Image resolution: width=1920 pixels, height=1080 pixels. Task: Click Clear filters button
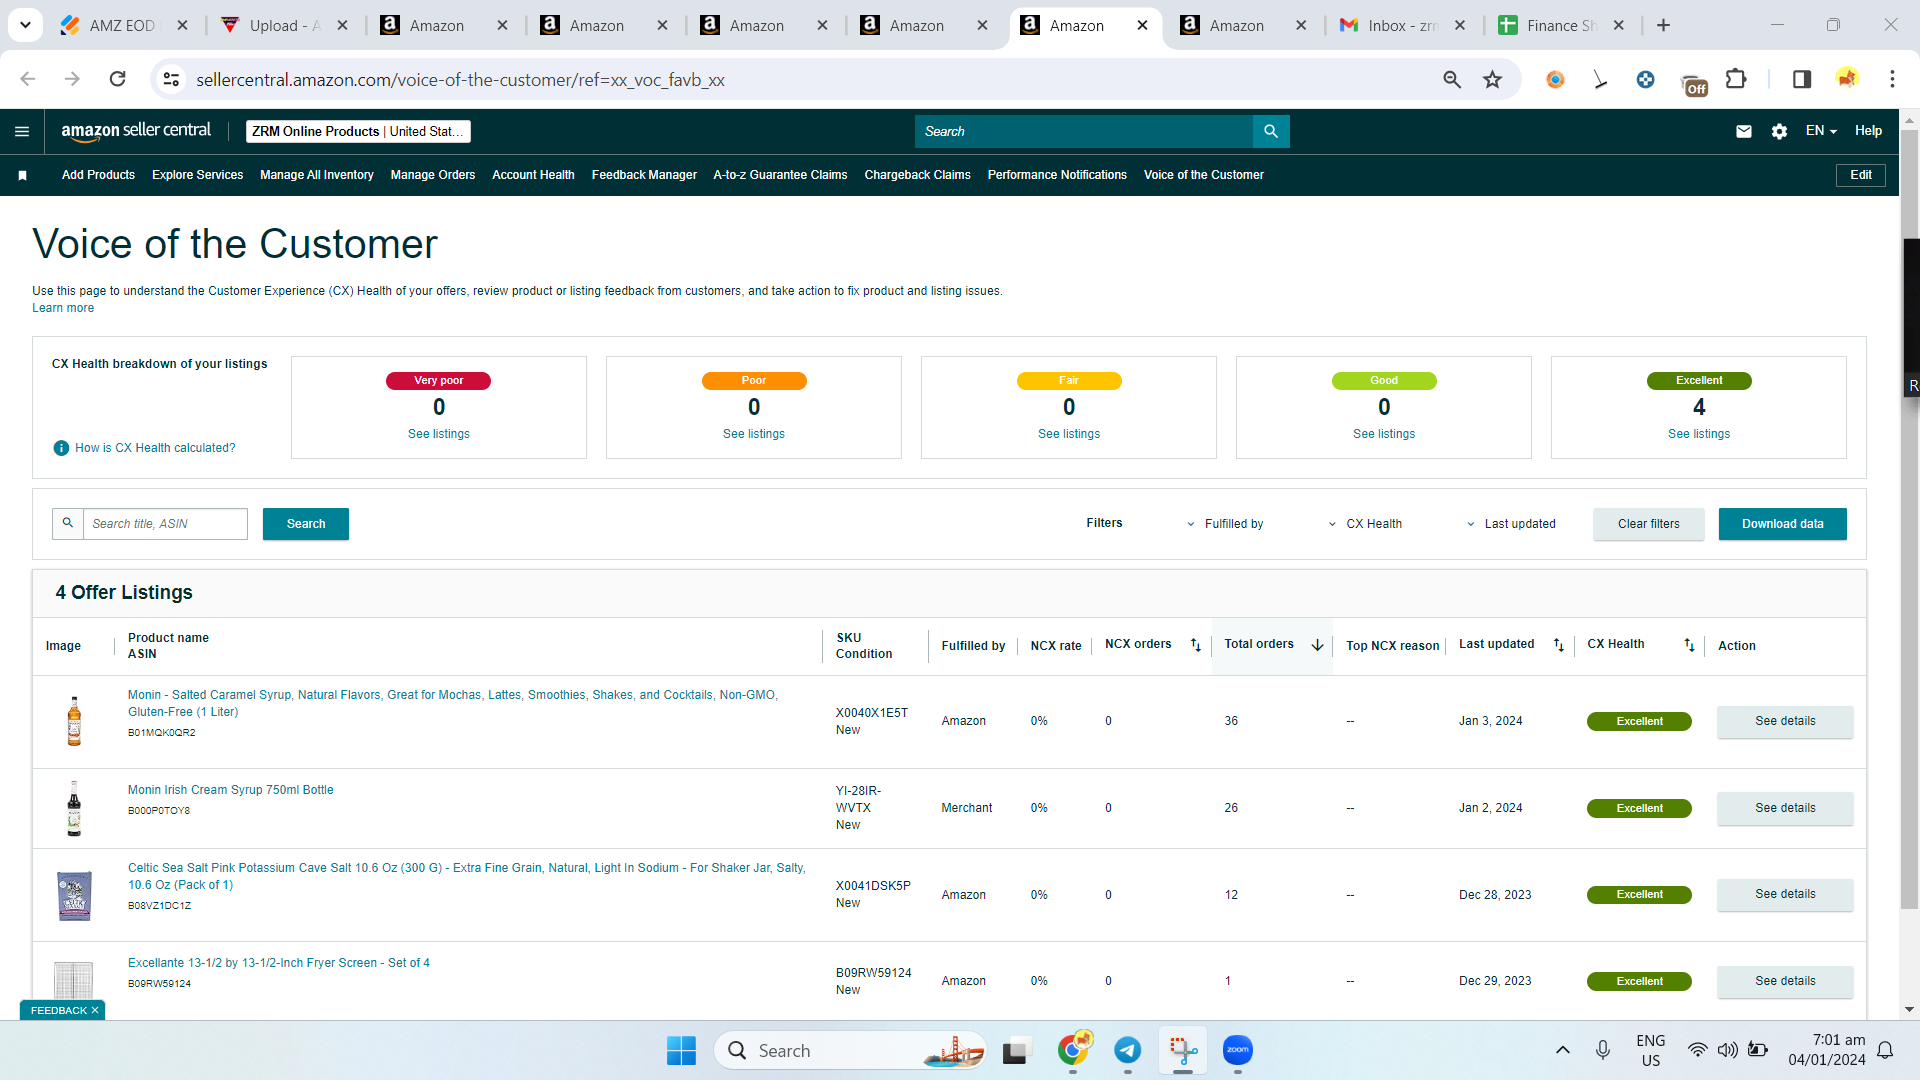click(x=1649, y=524)
